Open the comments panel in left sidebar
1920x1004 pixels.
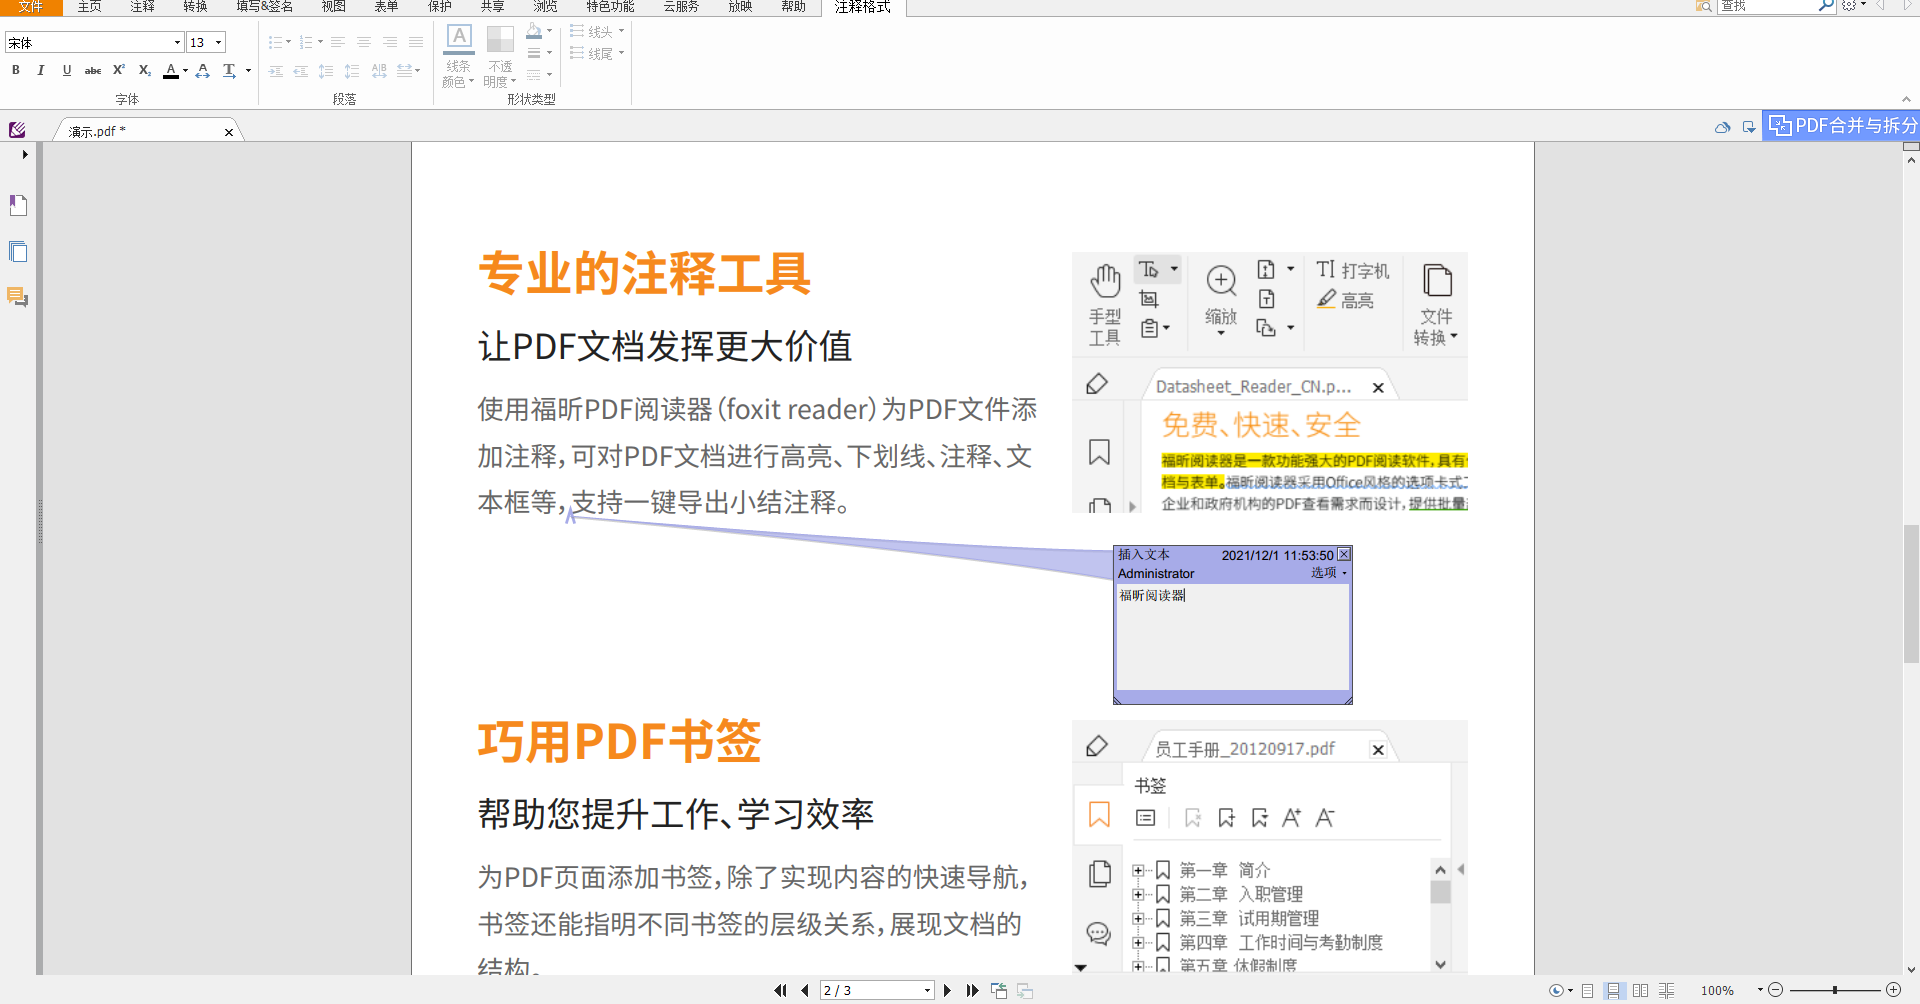pos(18,297)
